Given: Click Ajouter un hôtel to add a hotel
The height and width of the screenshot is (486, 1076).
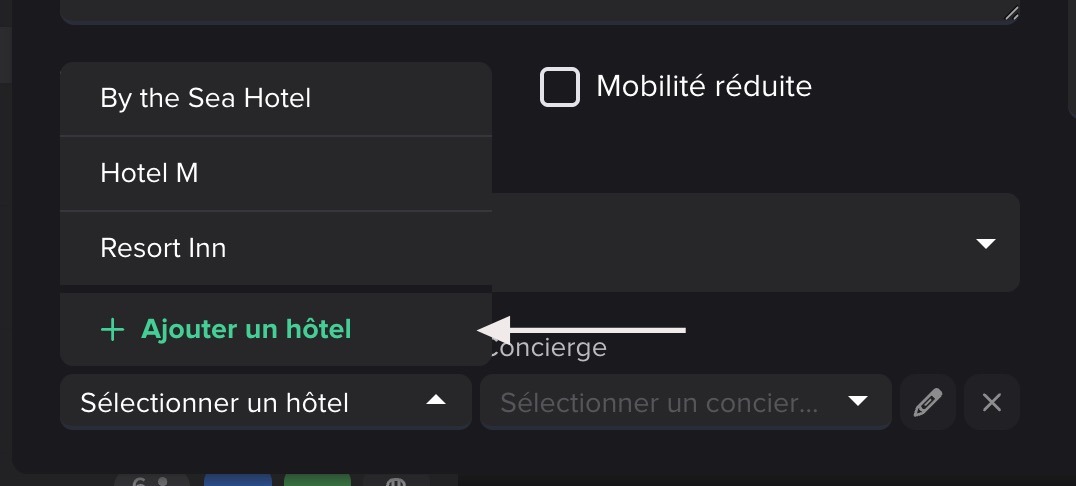Looking at the screenshot, I should pyautogui.click(x=246, y=329).
